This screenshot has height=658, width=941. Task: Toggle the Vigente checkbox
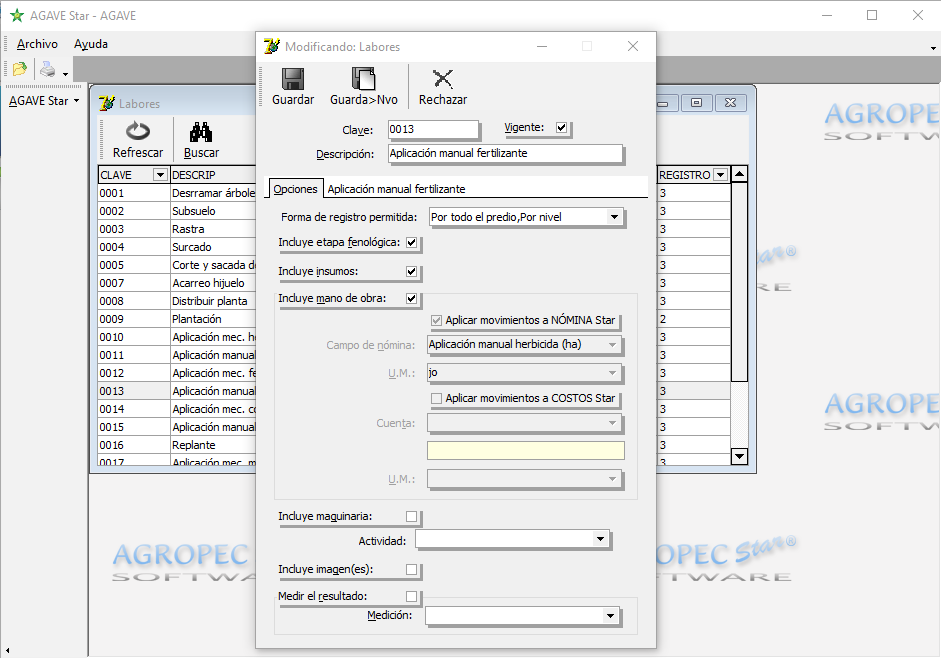pyautogui.click(x=561, y=128)
